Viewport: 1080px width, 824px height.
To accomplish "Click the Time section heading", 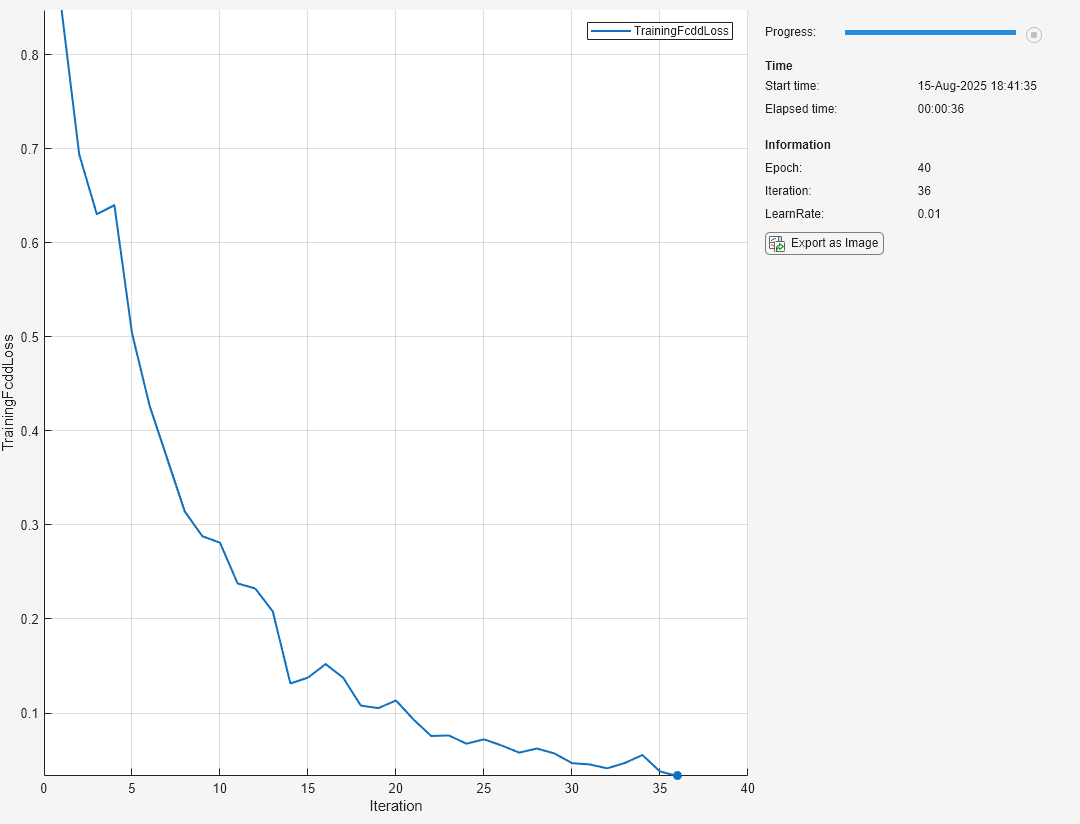I will 778,66.
